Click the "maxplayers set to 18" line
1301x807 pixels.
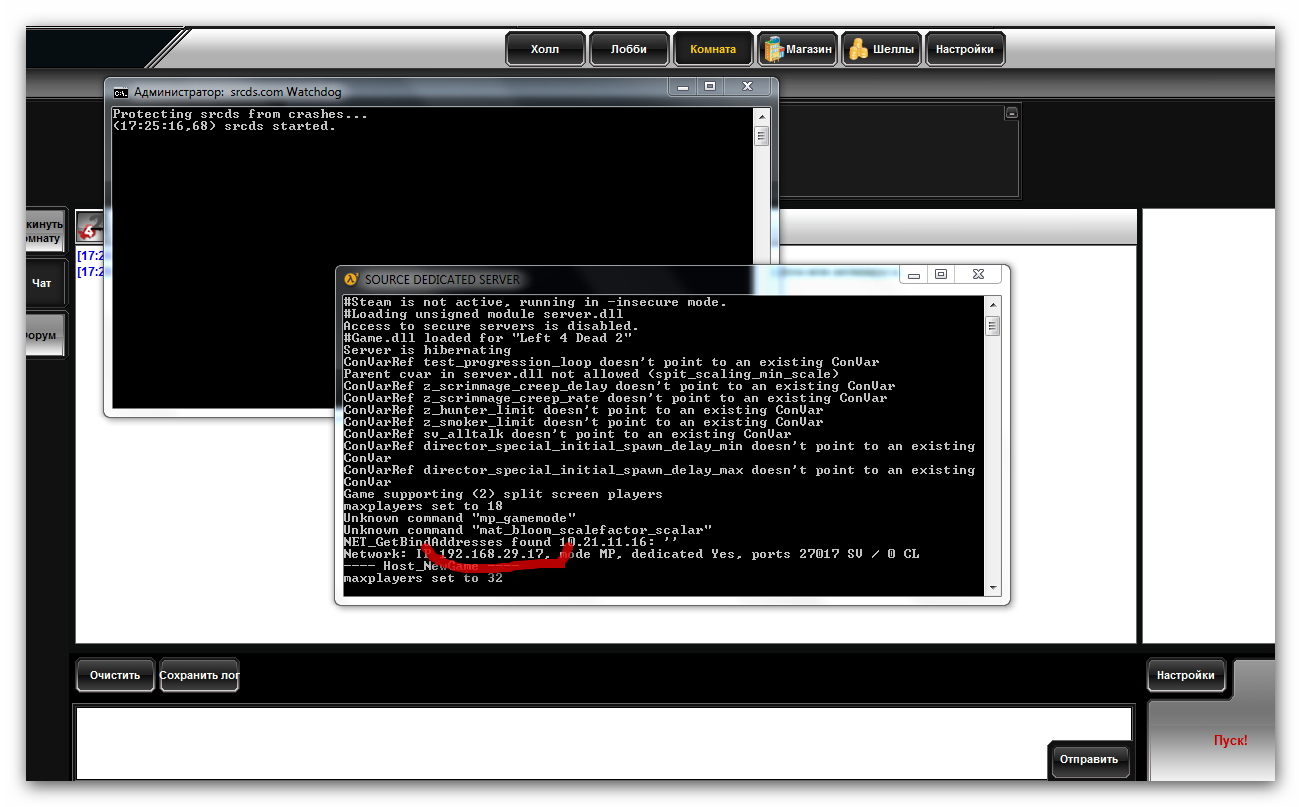tap(423, 506)
